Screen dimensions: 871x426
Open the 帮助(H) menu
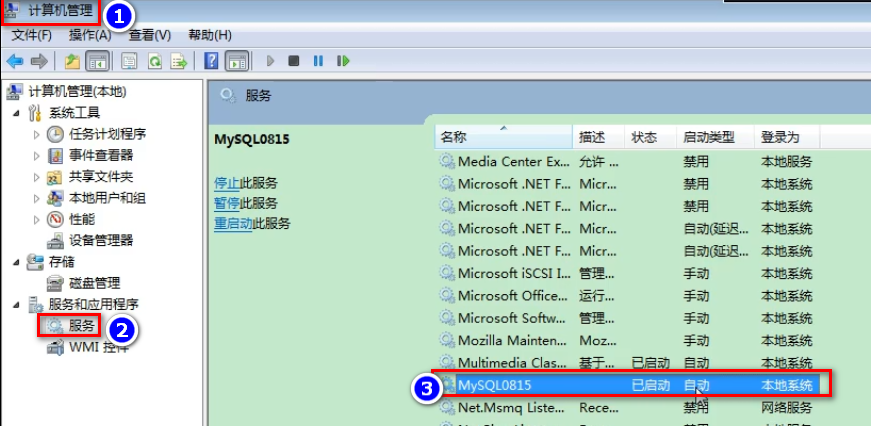210,36
